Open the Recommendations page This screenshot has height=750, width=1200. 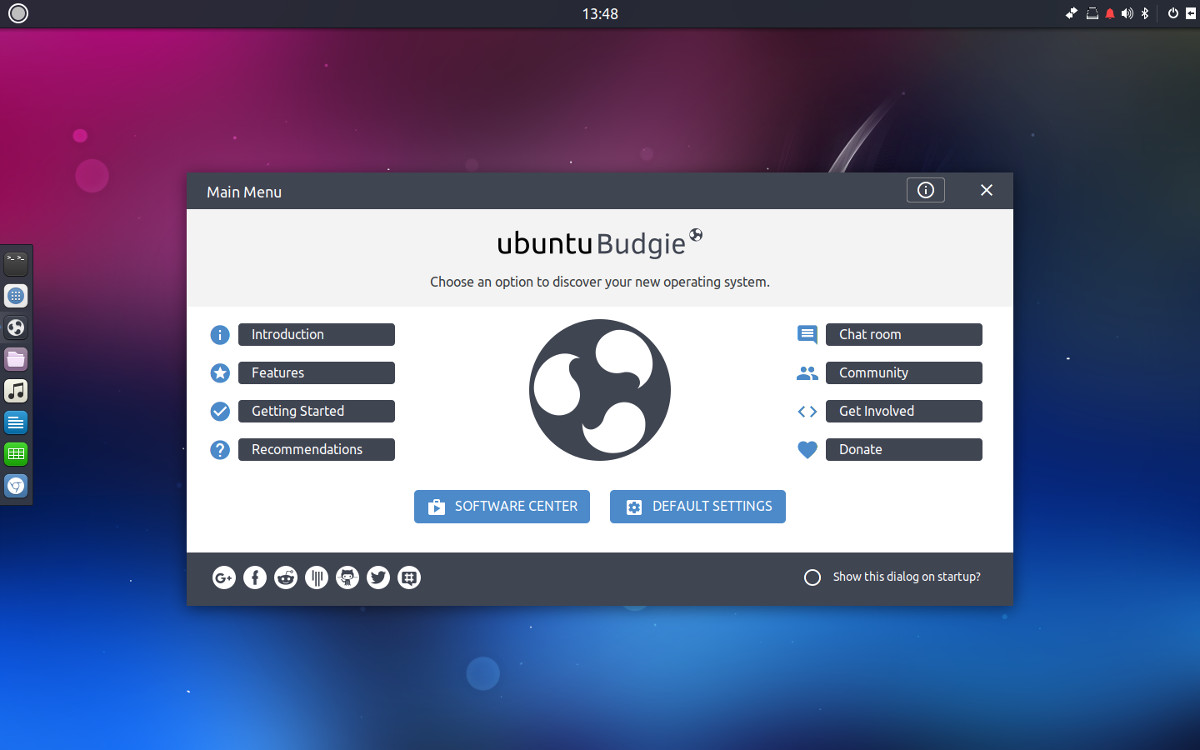[316, 449]
